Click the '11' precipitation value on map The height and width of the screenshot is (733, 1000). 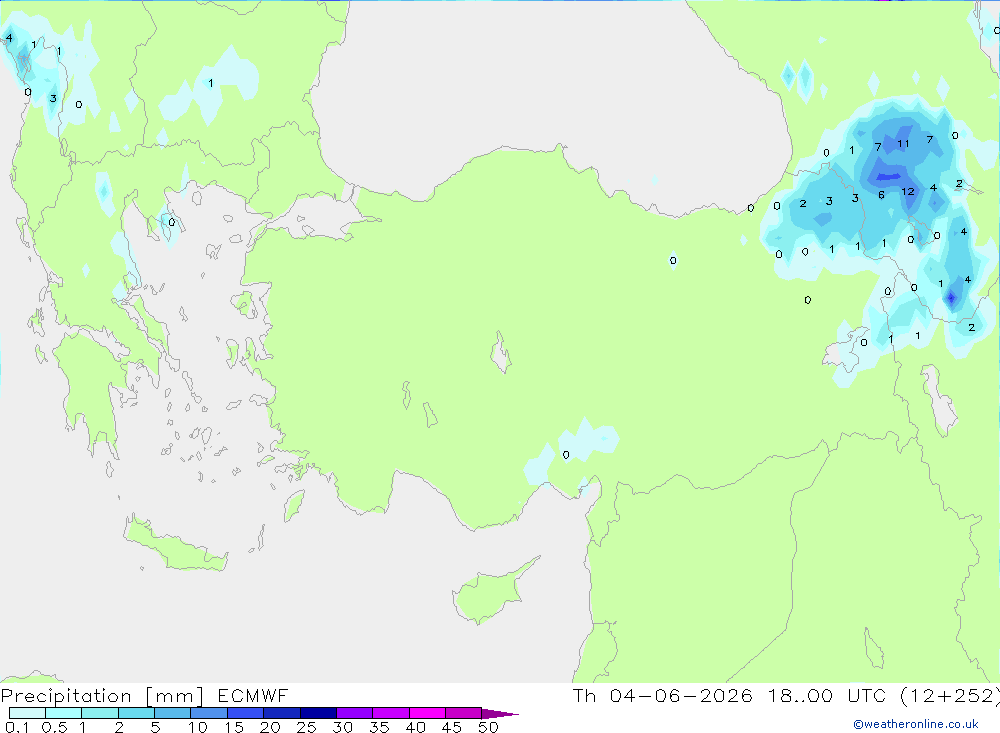click(x=903, y=144)
